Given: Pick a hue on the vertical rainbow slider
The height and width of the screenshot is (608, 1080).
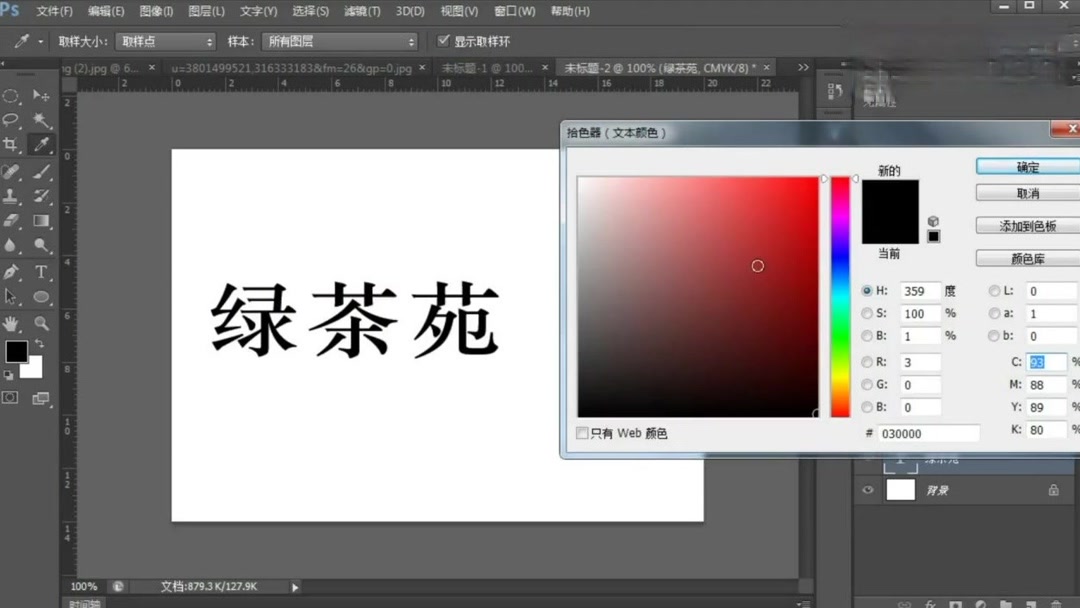Looking at the screenshot, I should pyautogui.click(x=840, y=295).
